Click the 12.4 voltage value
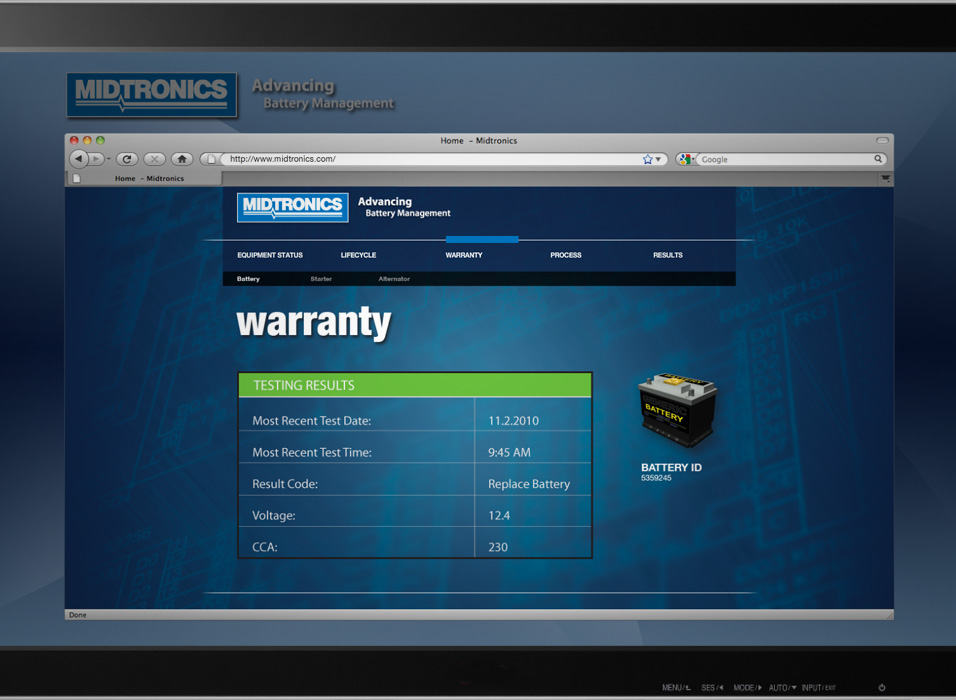956x700 pixels. click(499, 516)
